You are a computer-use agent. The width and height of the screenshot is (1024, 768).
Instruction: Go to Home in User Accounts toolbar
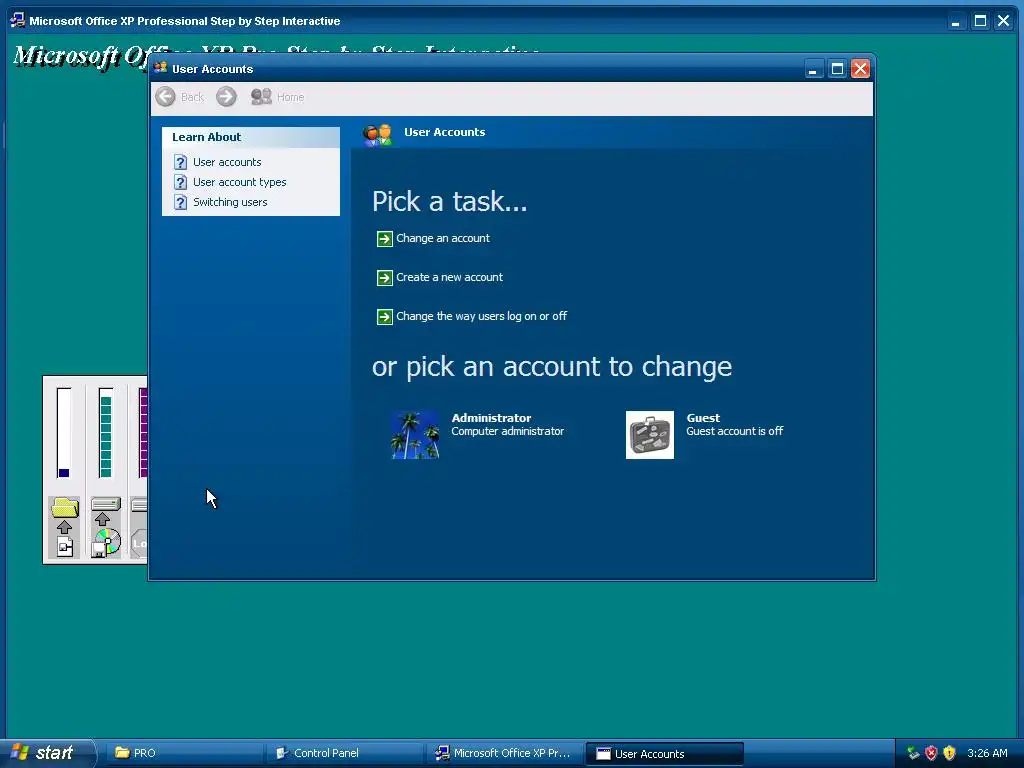pos(278,97)
